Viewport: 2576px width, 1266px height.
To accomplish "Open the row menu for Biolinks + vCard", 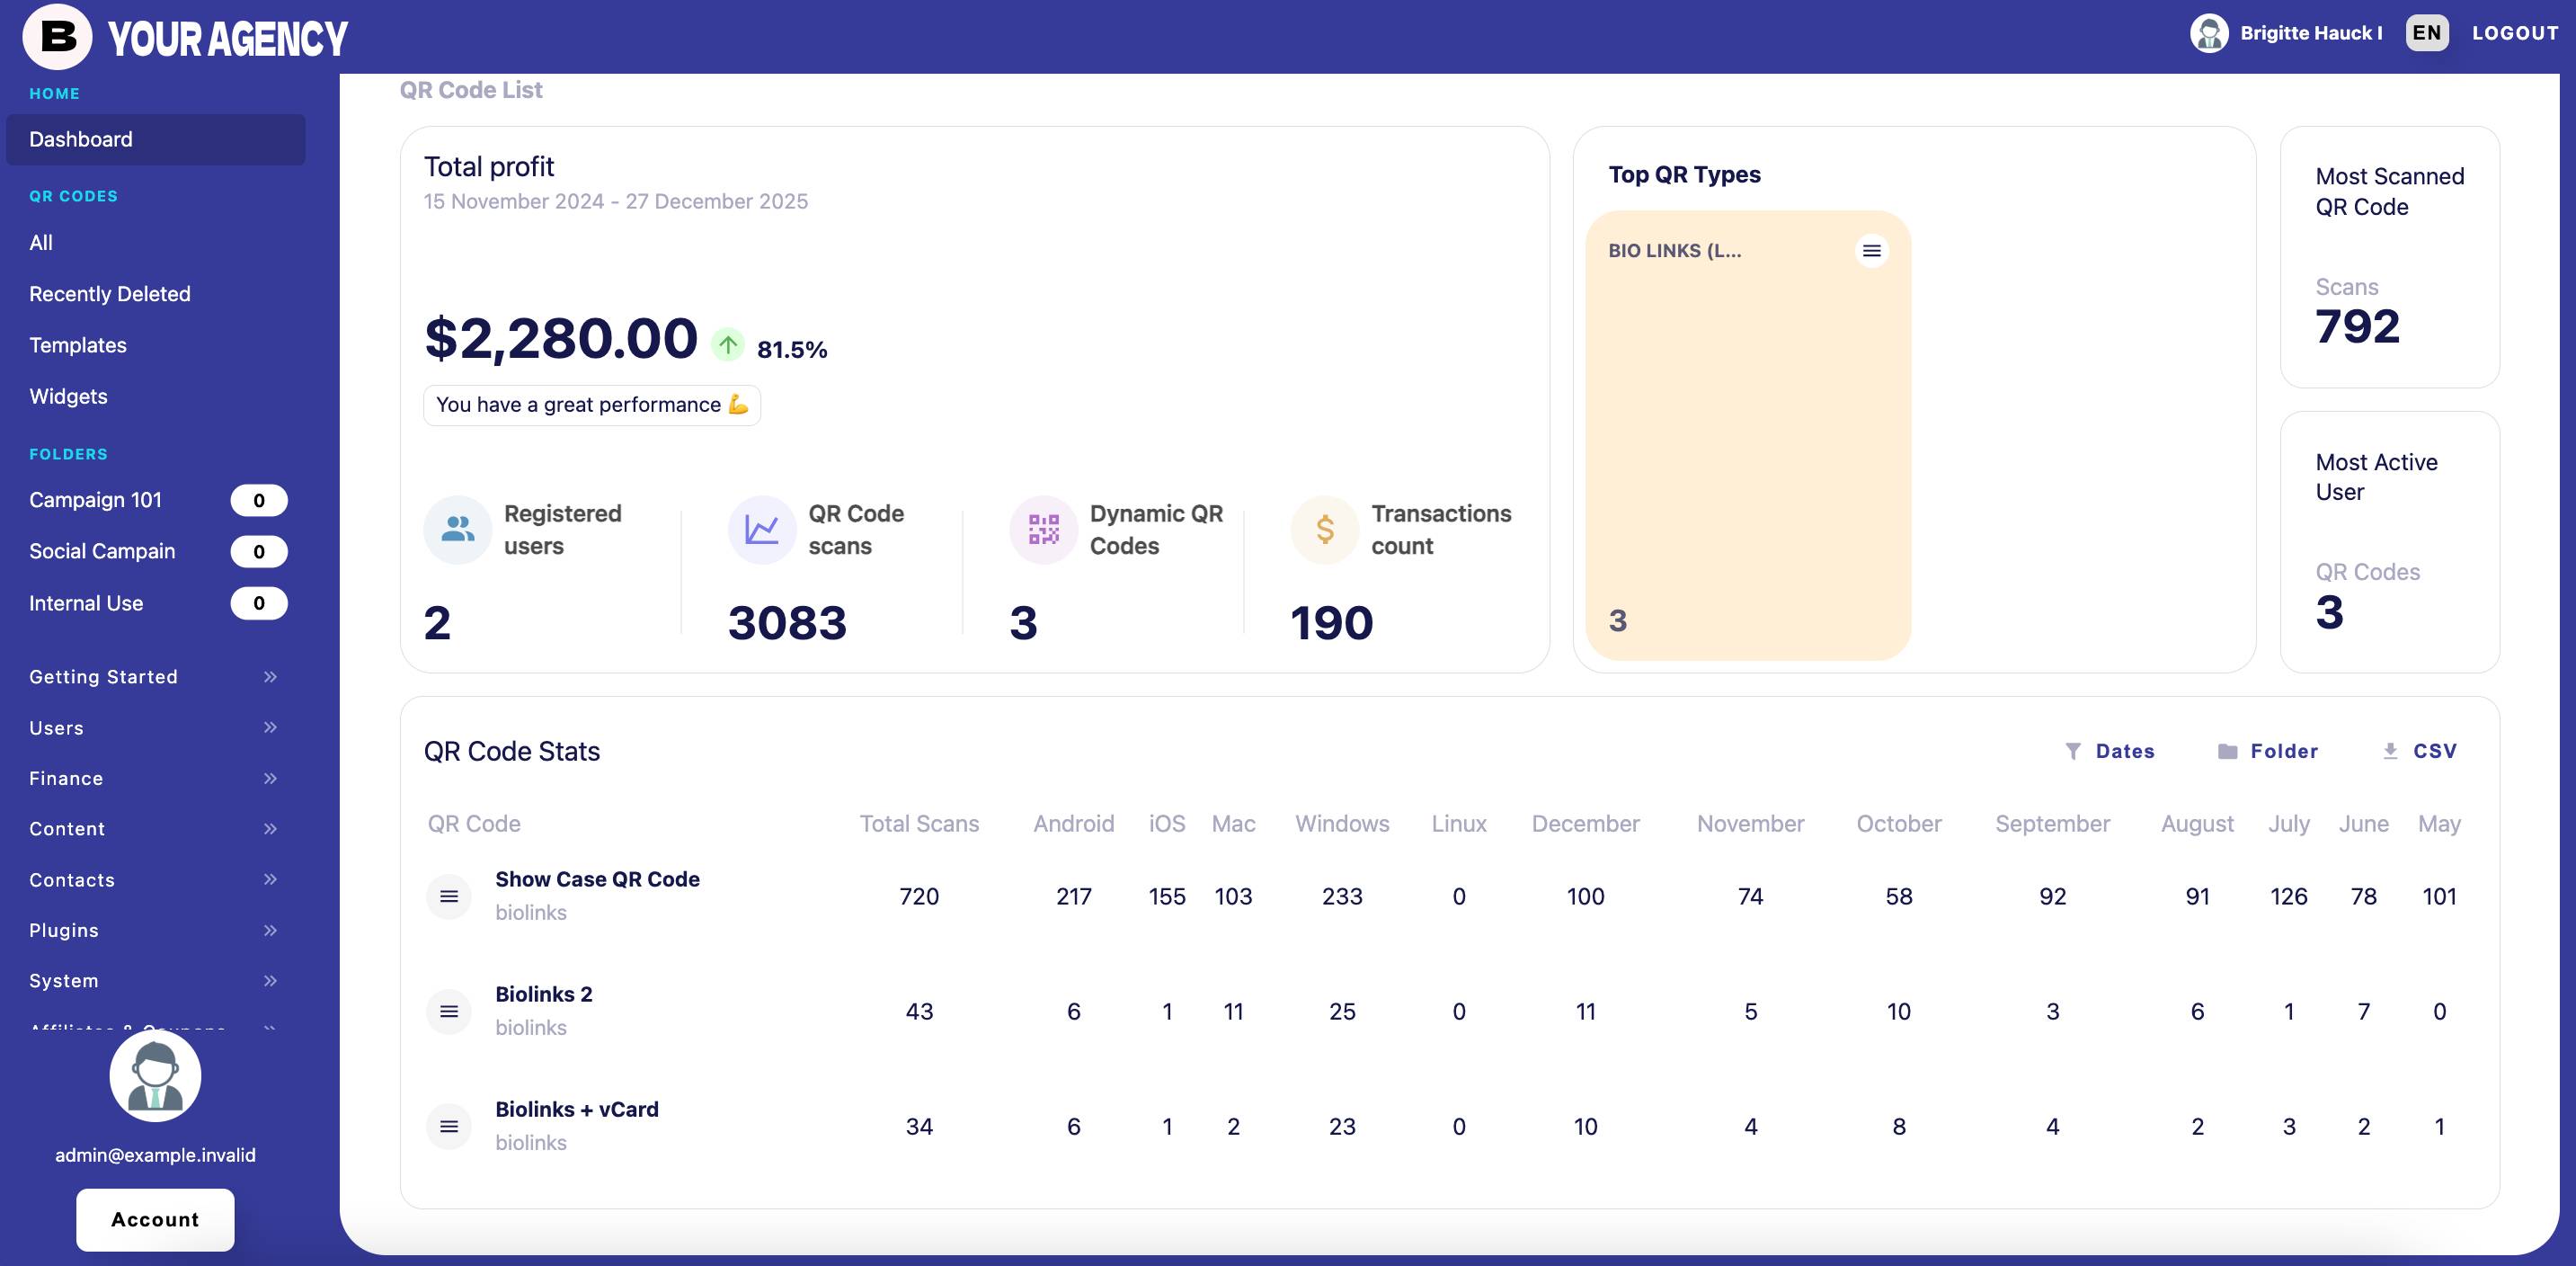I will [x=449, y=1126].
